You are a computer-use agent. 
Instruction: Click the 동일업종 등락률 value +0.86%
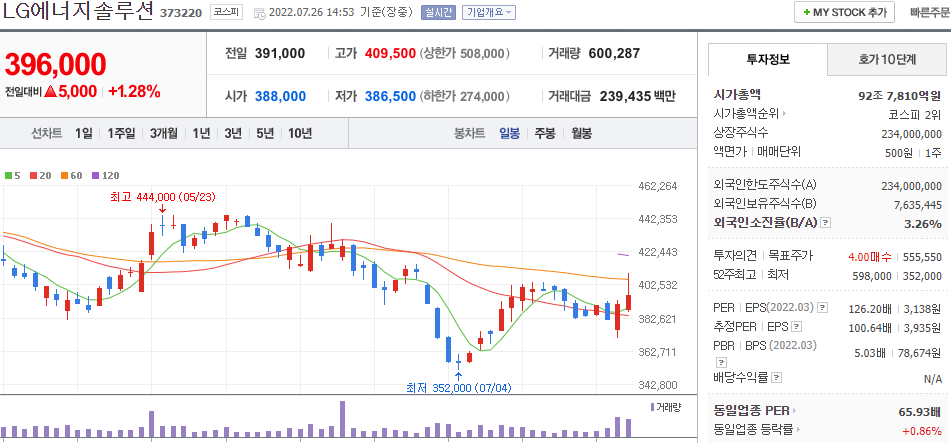click(x=924, y=430)
